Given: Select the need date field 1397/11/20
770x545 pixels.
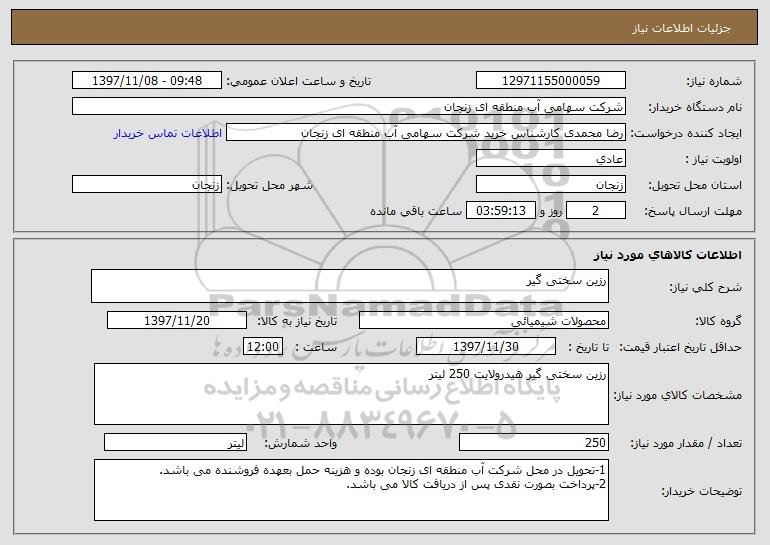Looking at the screenshot, I should tap(177, 321).
